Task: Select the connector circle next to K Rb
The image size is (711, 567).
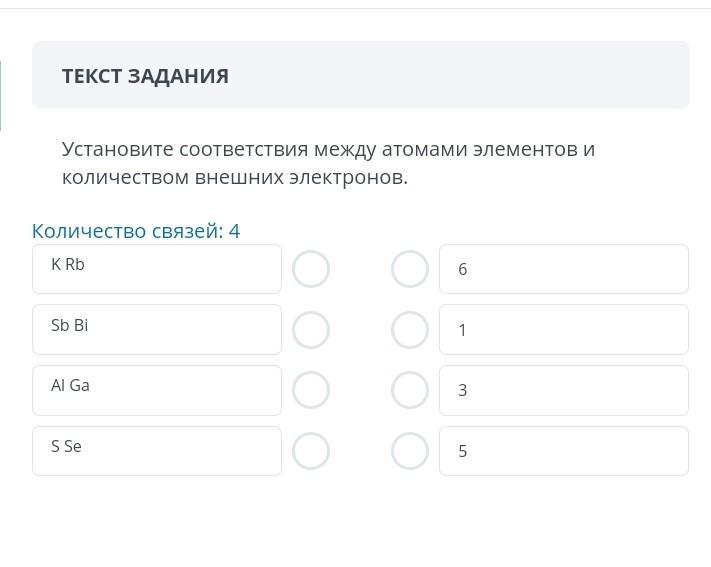Action: (x=311, y=269)
